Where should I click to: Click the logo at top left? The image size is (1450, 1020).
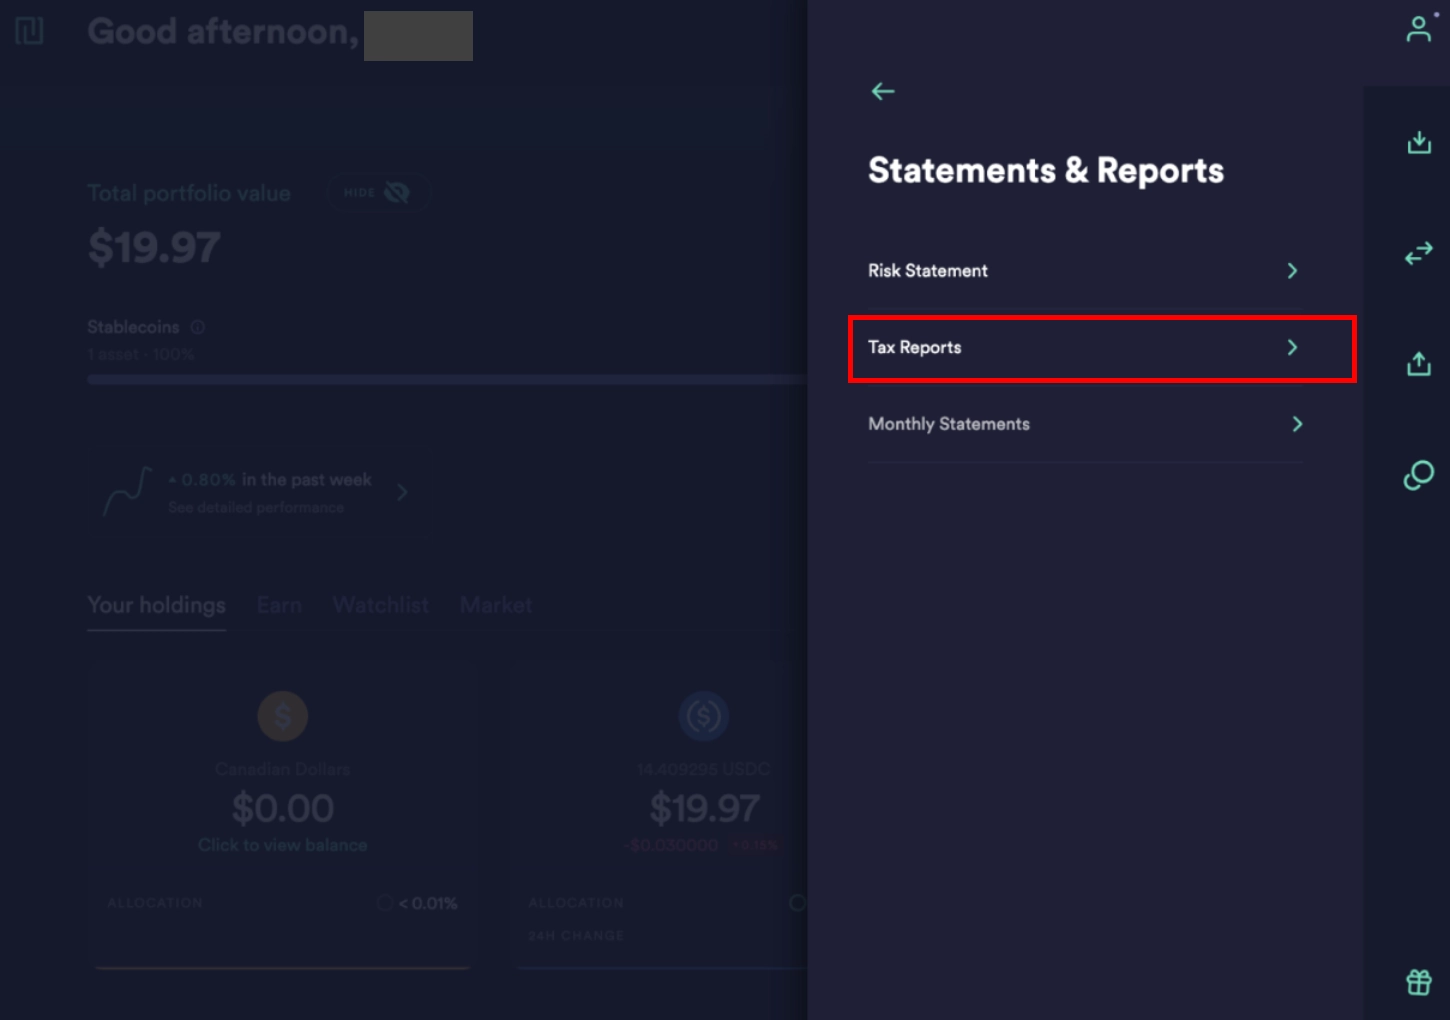[x=30, y=31]
